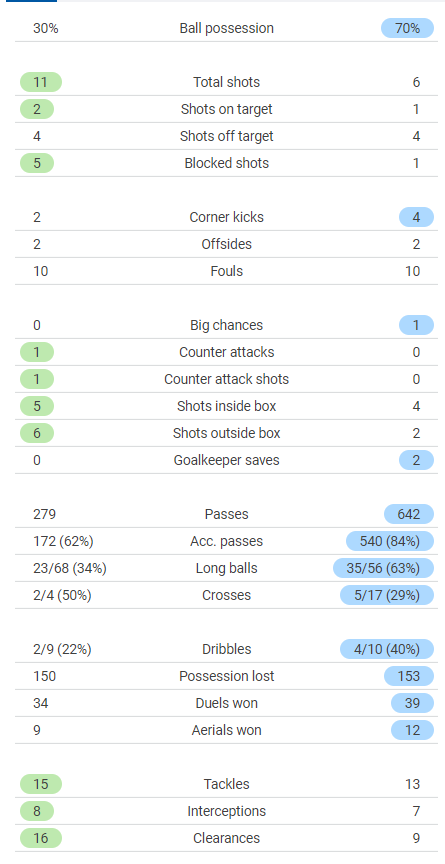Click the Shots on target label

pos(226,109)
